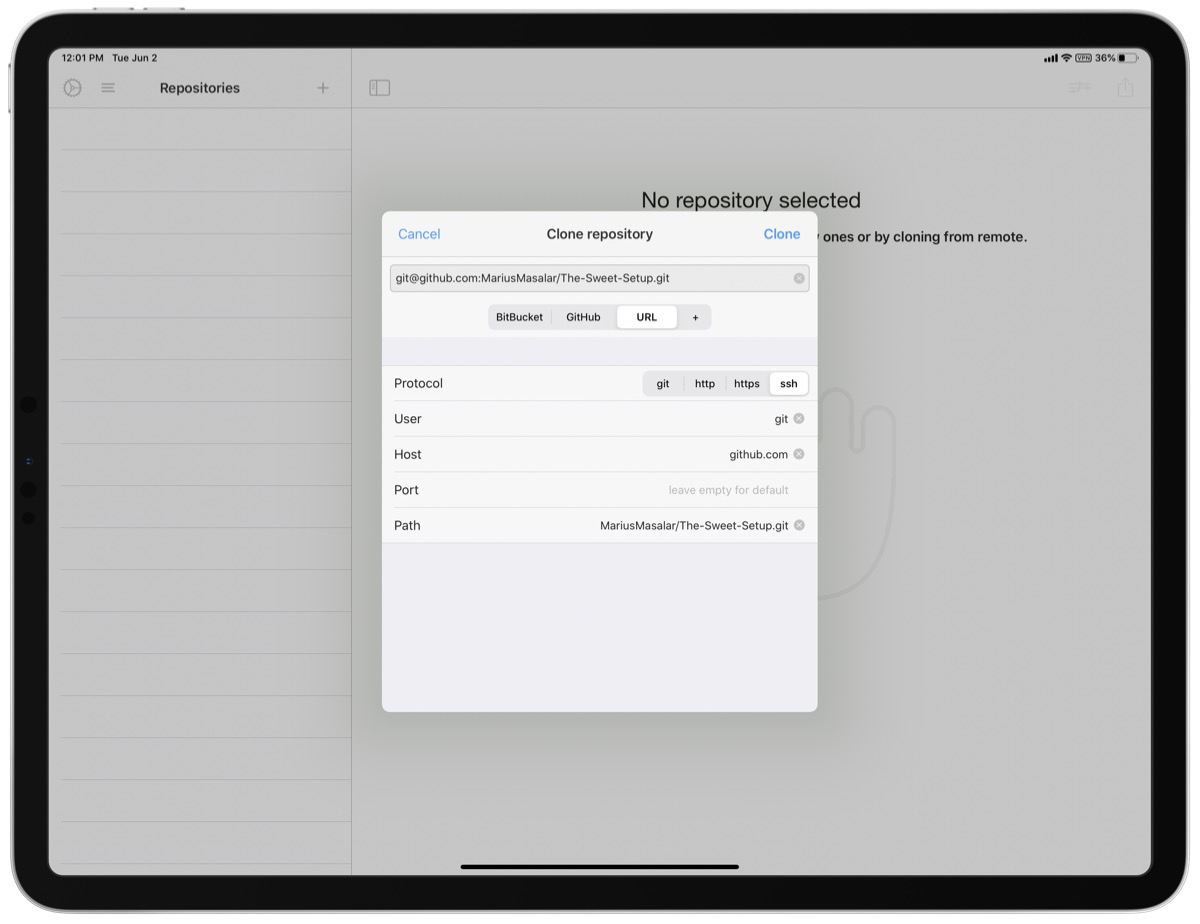
Task: Edit the Path field MariusMasalar/The-Sweet-Setup.git
Action: [599, 525]
